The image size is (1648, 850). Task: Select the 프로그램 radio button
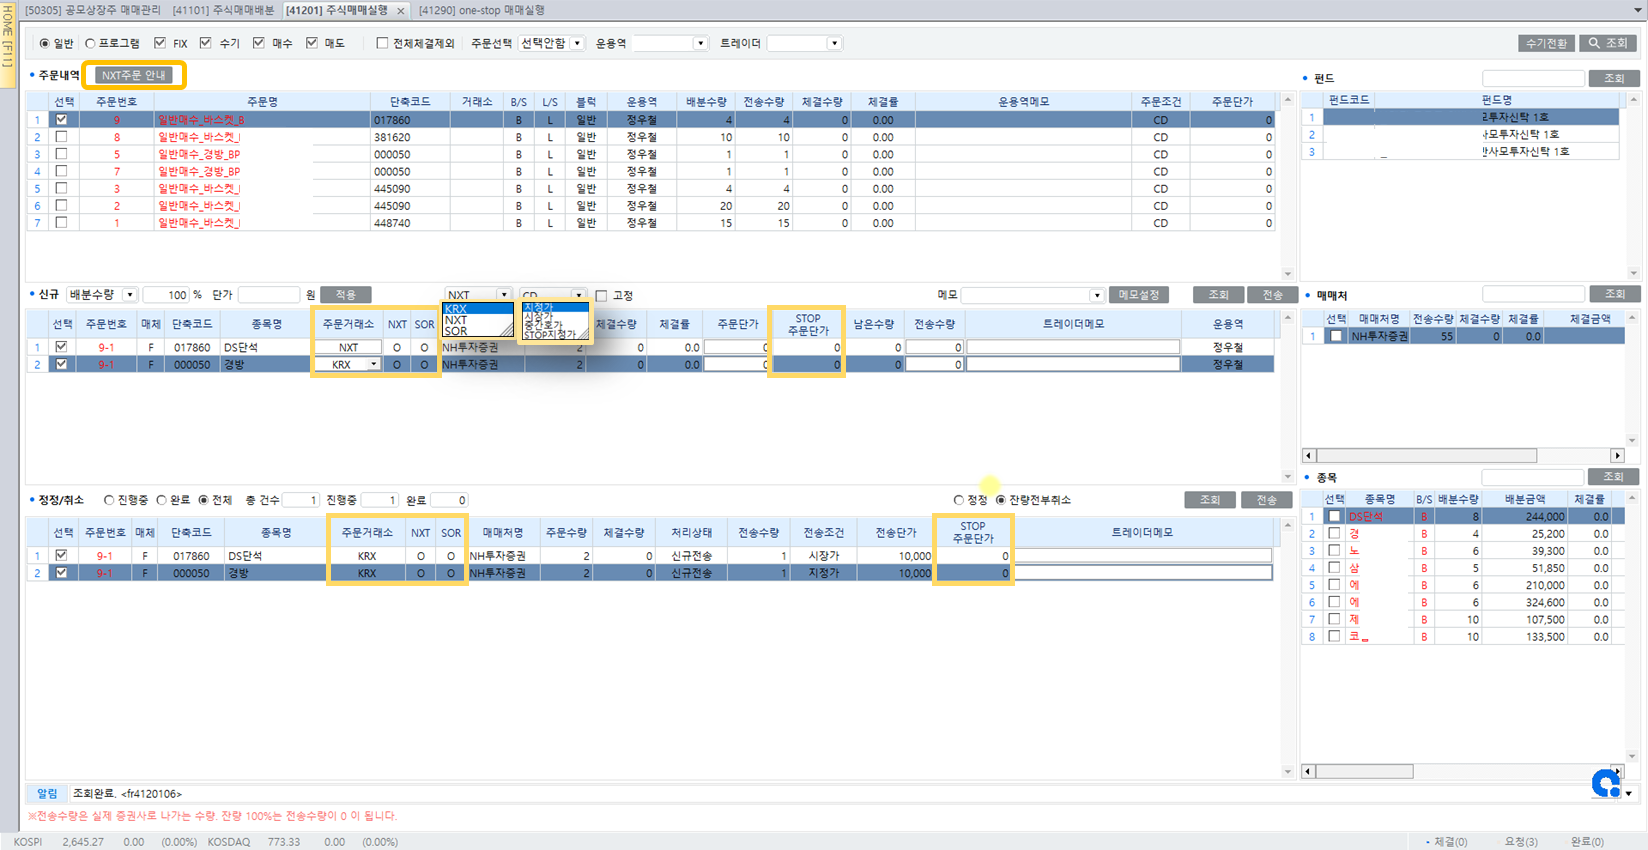[90, 43]
